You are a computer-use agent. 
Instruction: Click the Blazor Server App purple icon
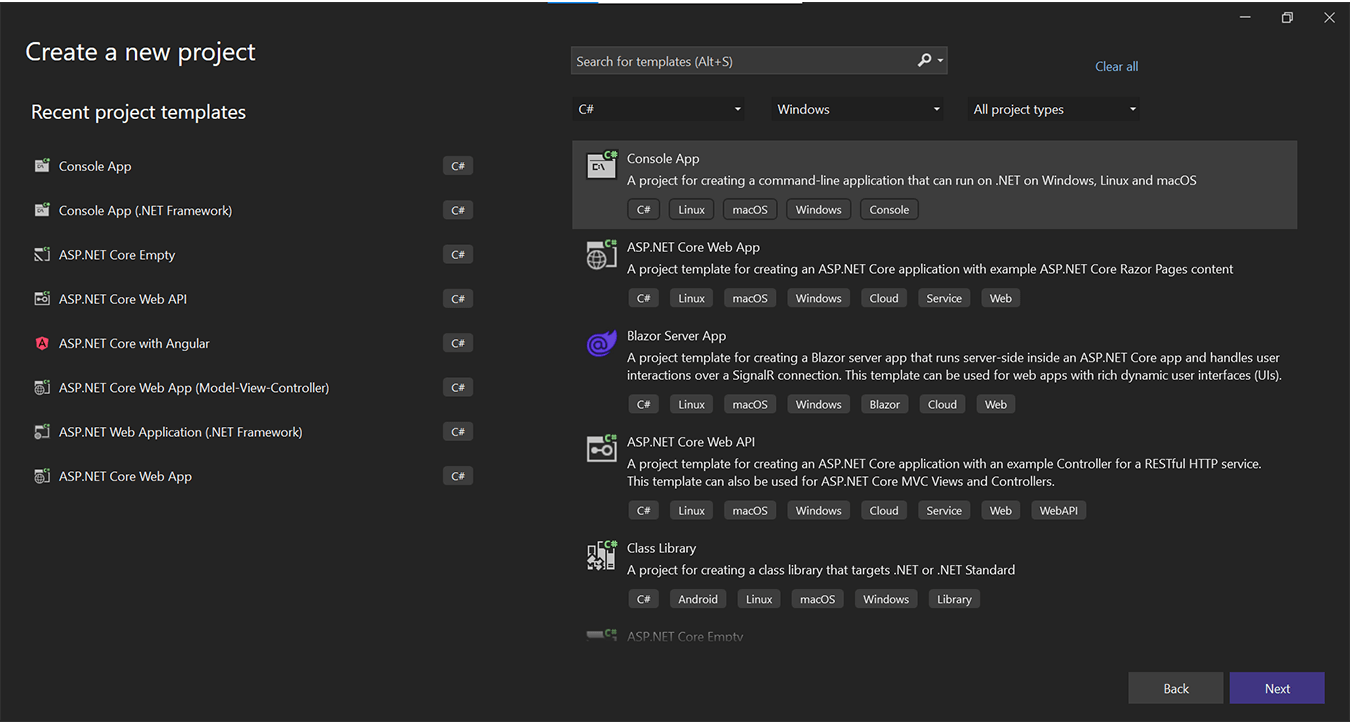(x=602, y=343)
